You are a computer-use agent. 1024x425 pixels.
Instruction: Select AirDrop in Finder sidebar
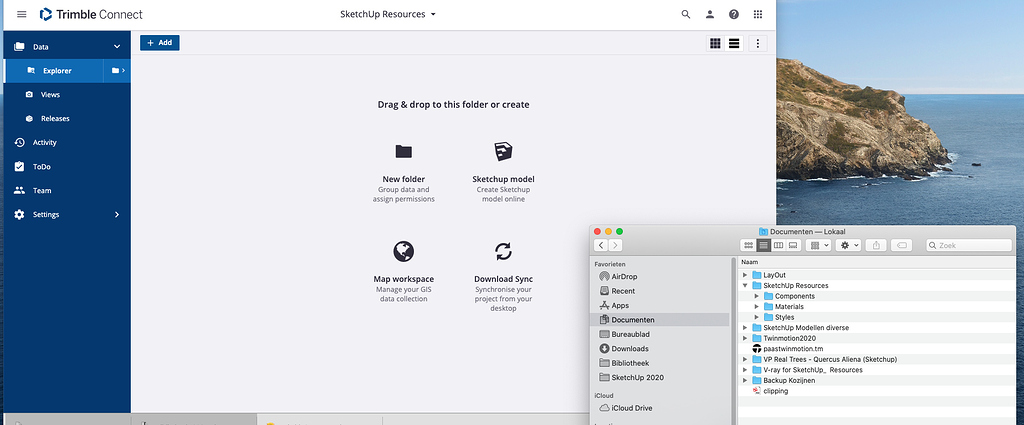(x=661, y=277)
